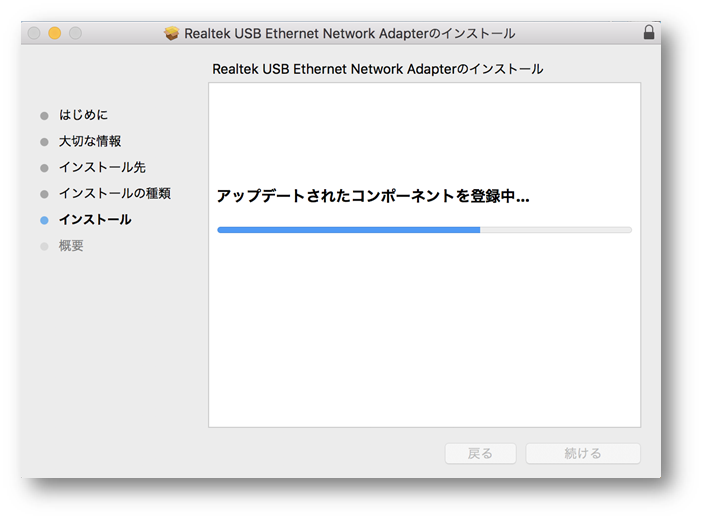Click the disabled close button in title bar
The width and height of the screenshot is (703, 520).
pyautogui.click(x=34, y=33)
